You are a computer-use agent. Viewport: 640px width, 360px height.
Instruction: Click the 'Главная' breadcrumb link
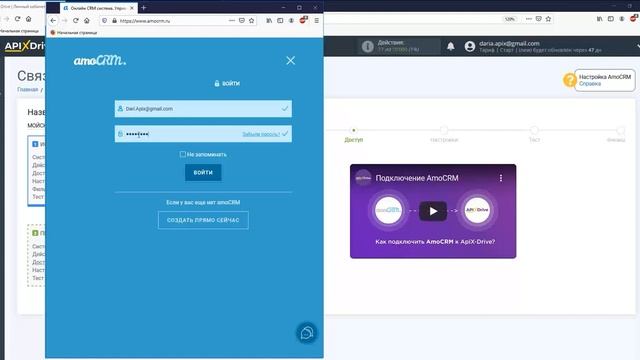click(27, 89)
